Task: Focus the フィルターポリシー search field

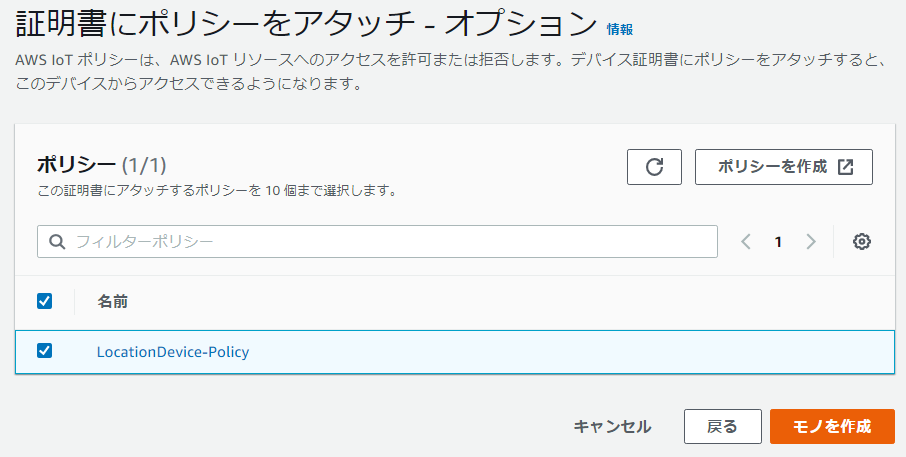Action: 390,241
